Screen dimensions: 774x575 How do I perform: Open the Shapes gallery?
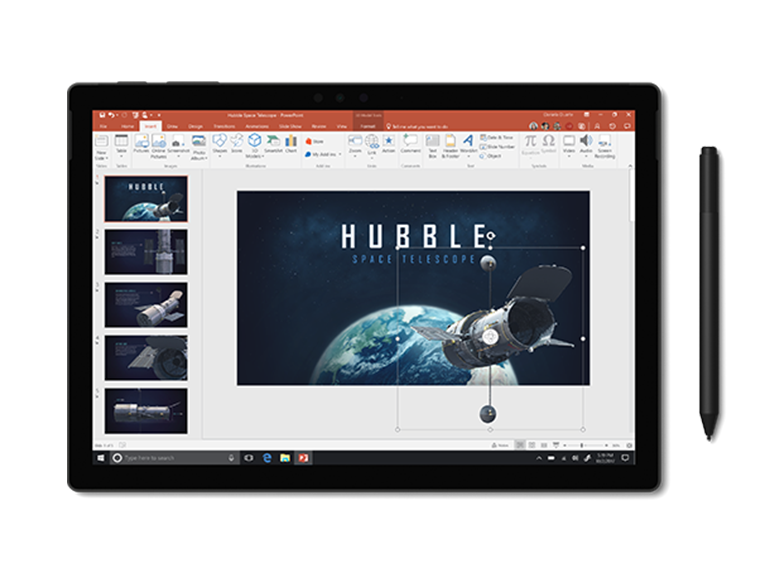pyautogui.click(x=219, y=144)
